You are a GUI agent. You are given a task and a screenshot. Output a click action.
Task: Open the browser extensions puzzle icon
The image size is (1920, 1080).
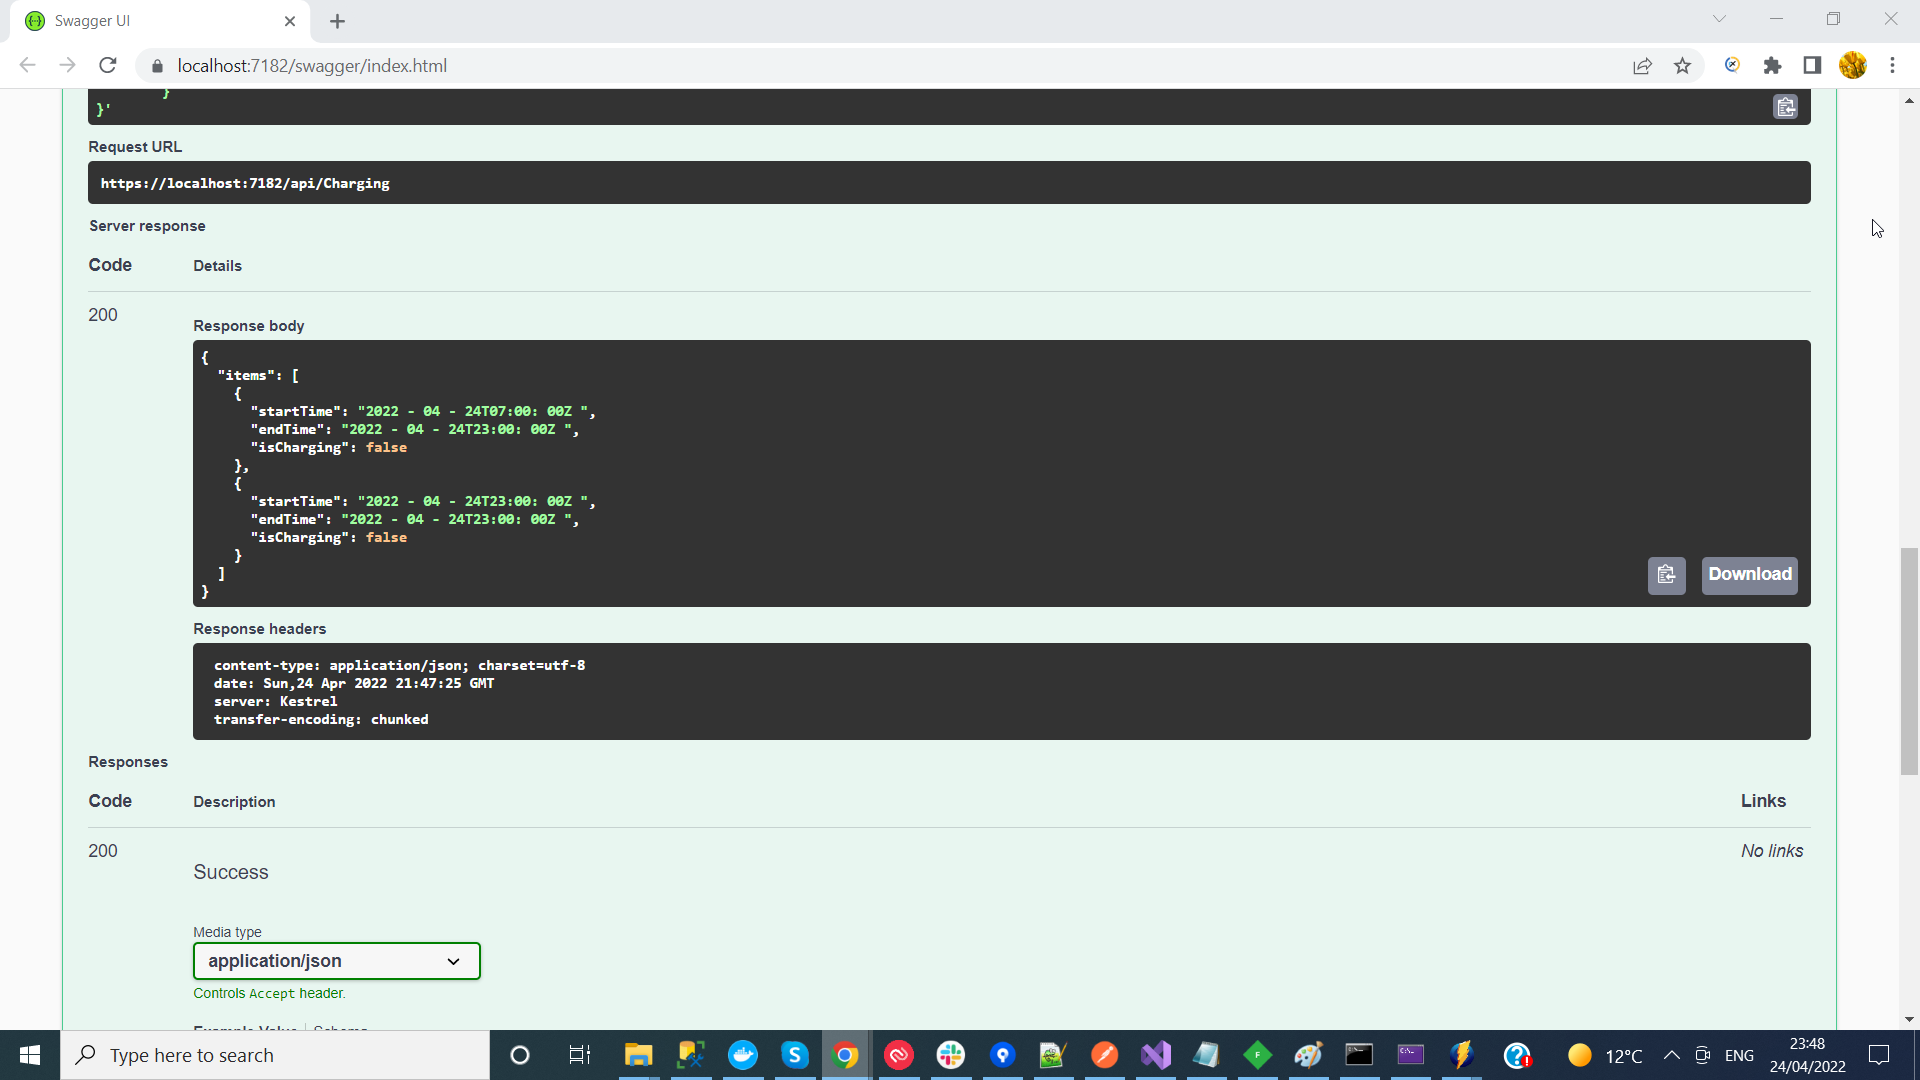point(1772,66)
